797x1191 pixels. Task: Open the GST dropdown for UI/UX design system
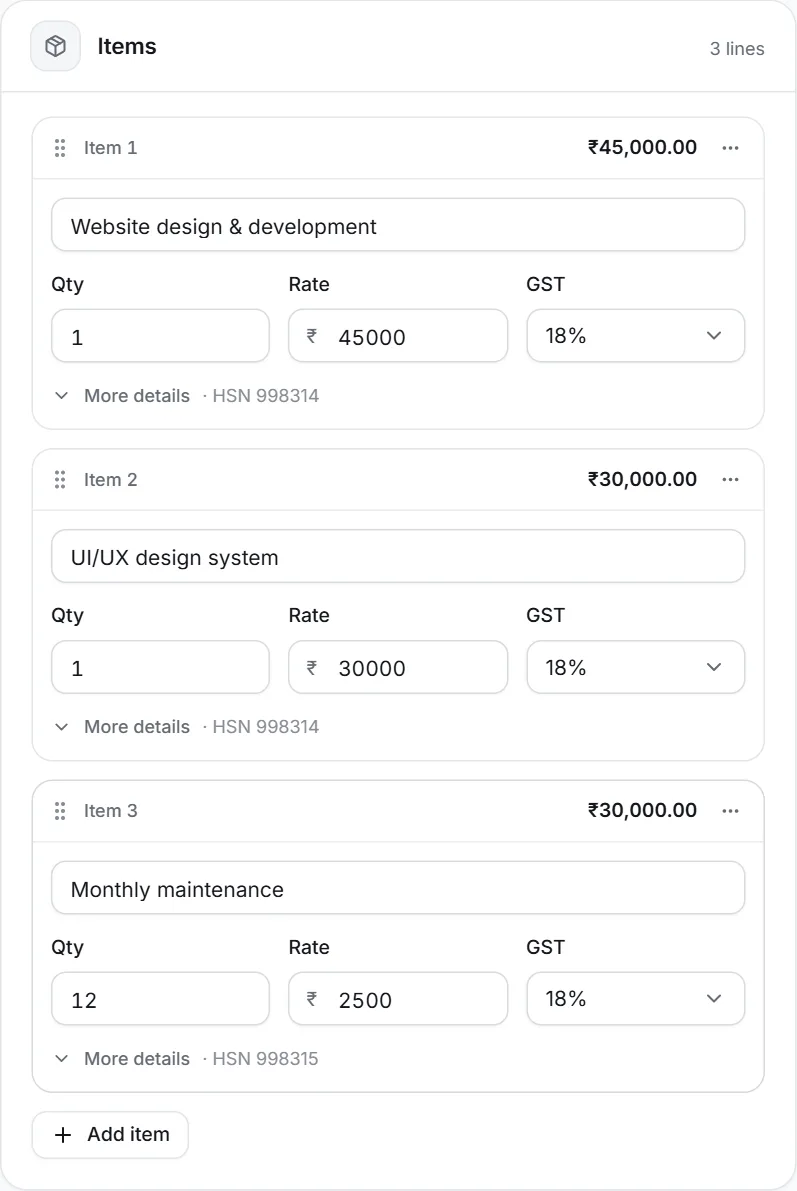[636, 667]
